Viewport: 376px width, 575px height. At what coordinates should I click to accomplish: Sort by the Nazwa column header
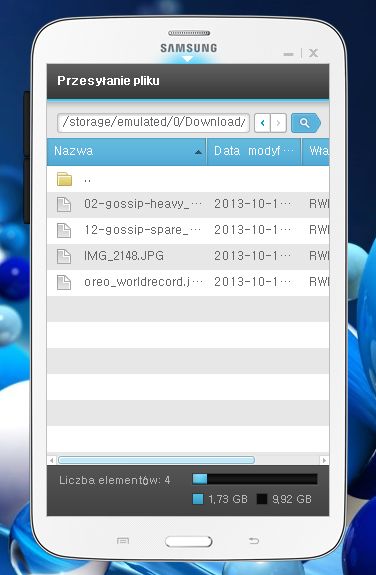pyautogui.click(x=127, y=151)
